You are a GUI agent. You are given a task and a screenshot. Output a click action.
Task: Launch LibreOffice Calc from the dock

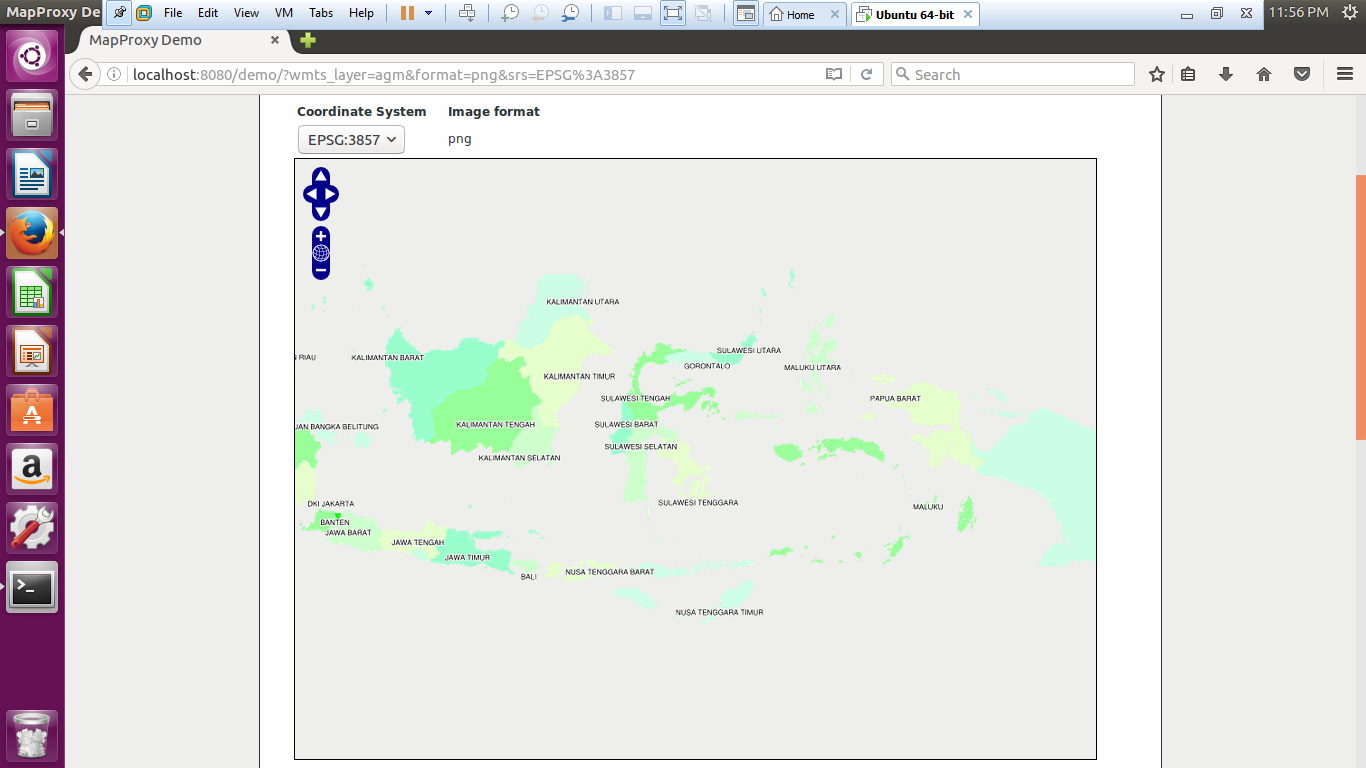tap(33, 293)
